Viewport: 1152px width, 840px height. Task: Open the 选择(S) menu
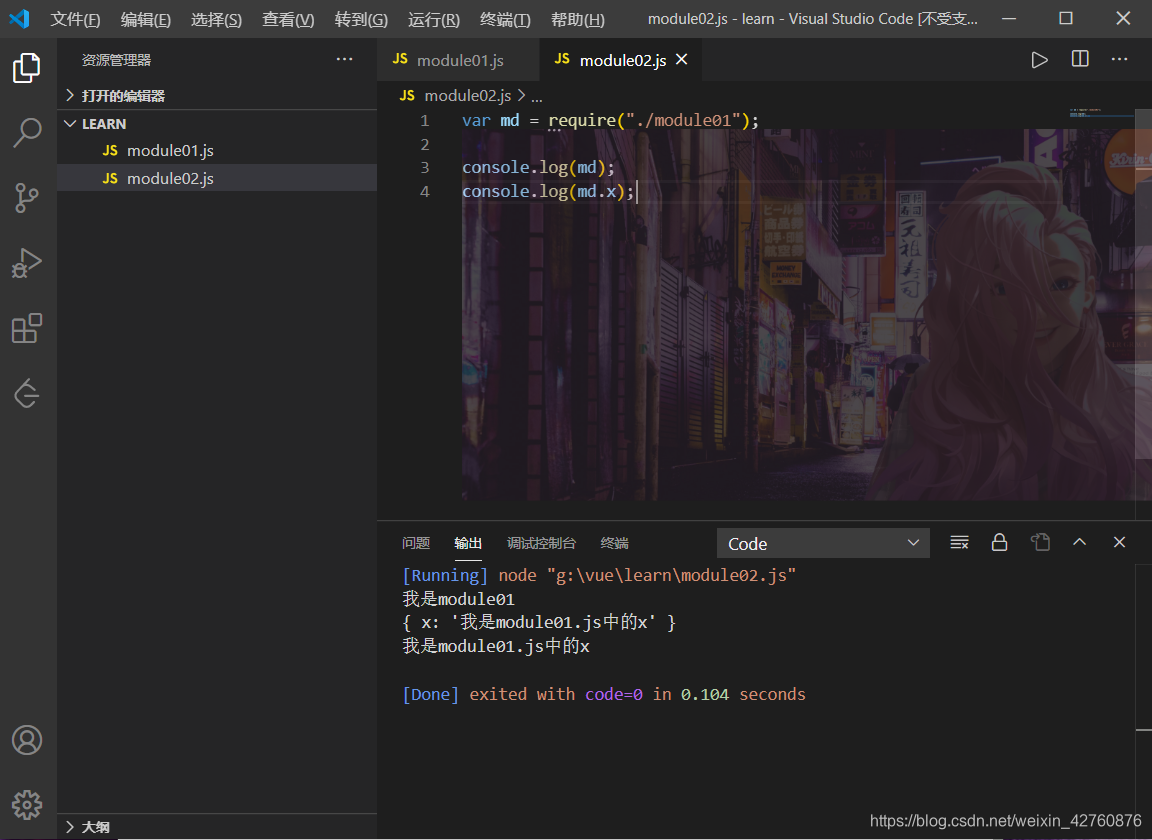[x=216, y=19]
